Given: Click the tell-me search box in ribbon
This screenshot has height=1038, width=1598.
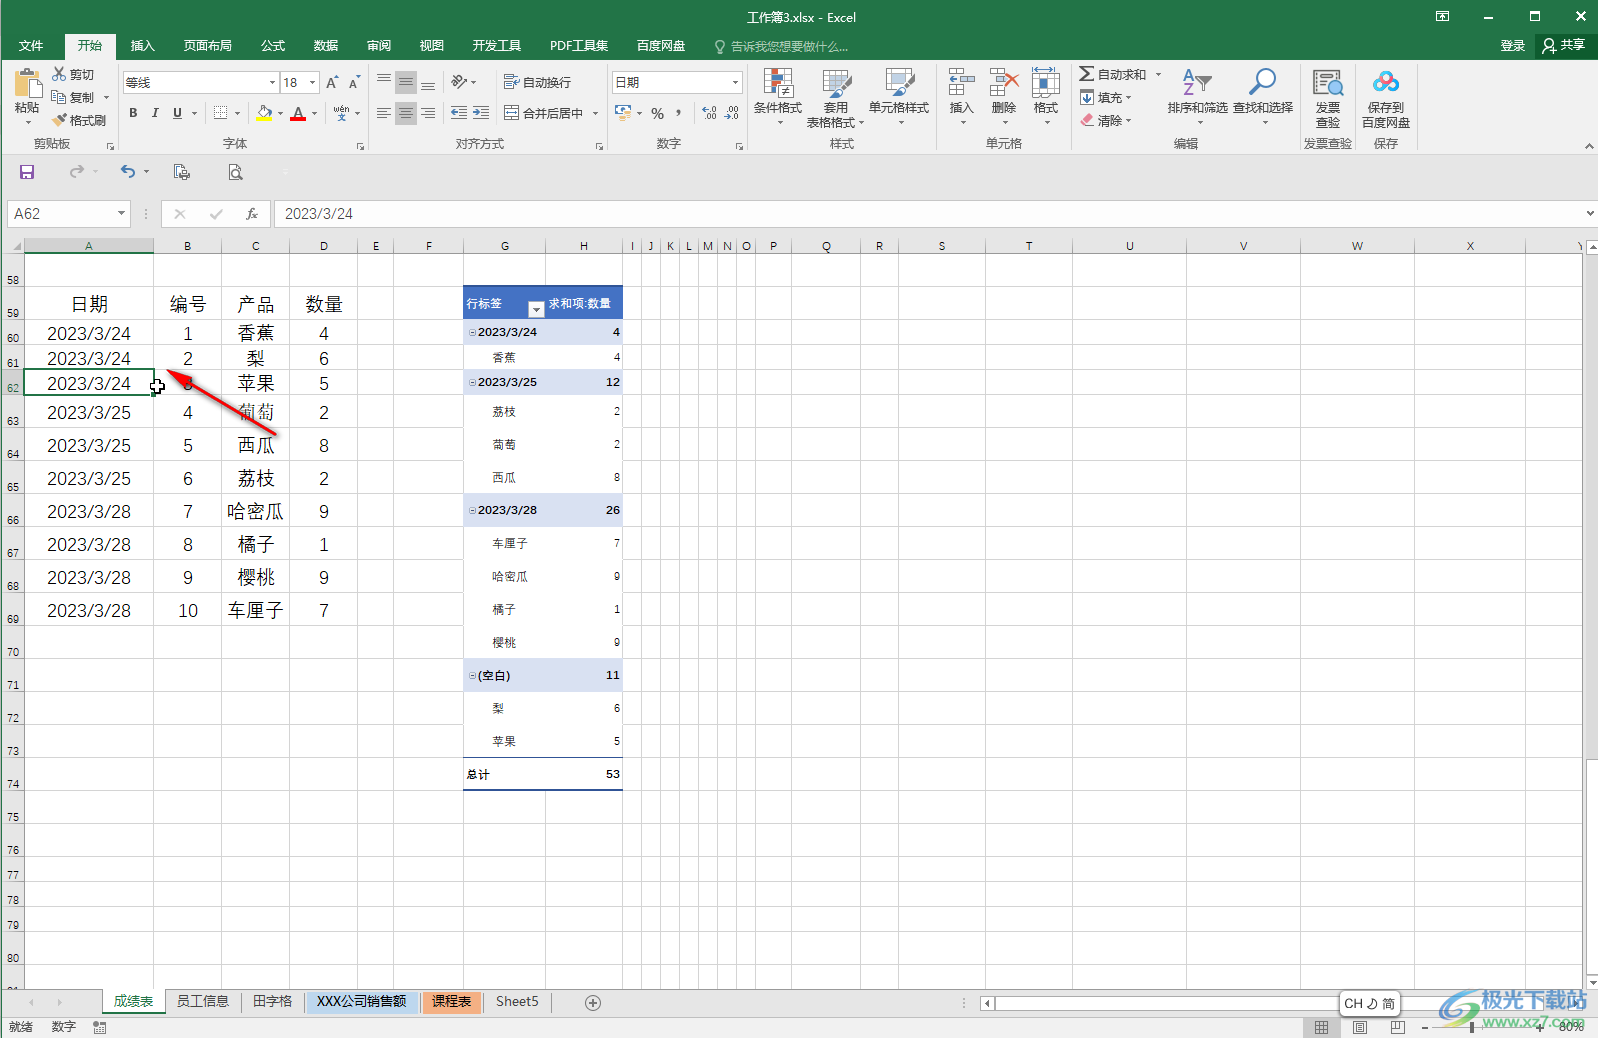Looking at the screenshot, I should 781,47.
